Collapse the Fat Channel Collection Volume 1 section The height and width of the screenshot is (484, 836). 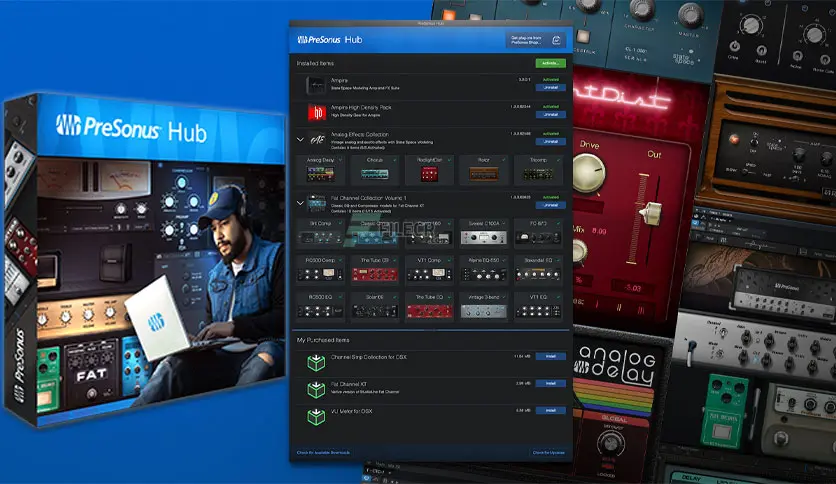point(301,203)
